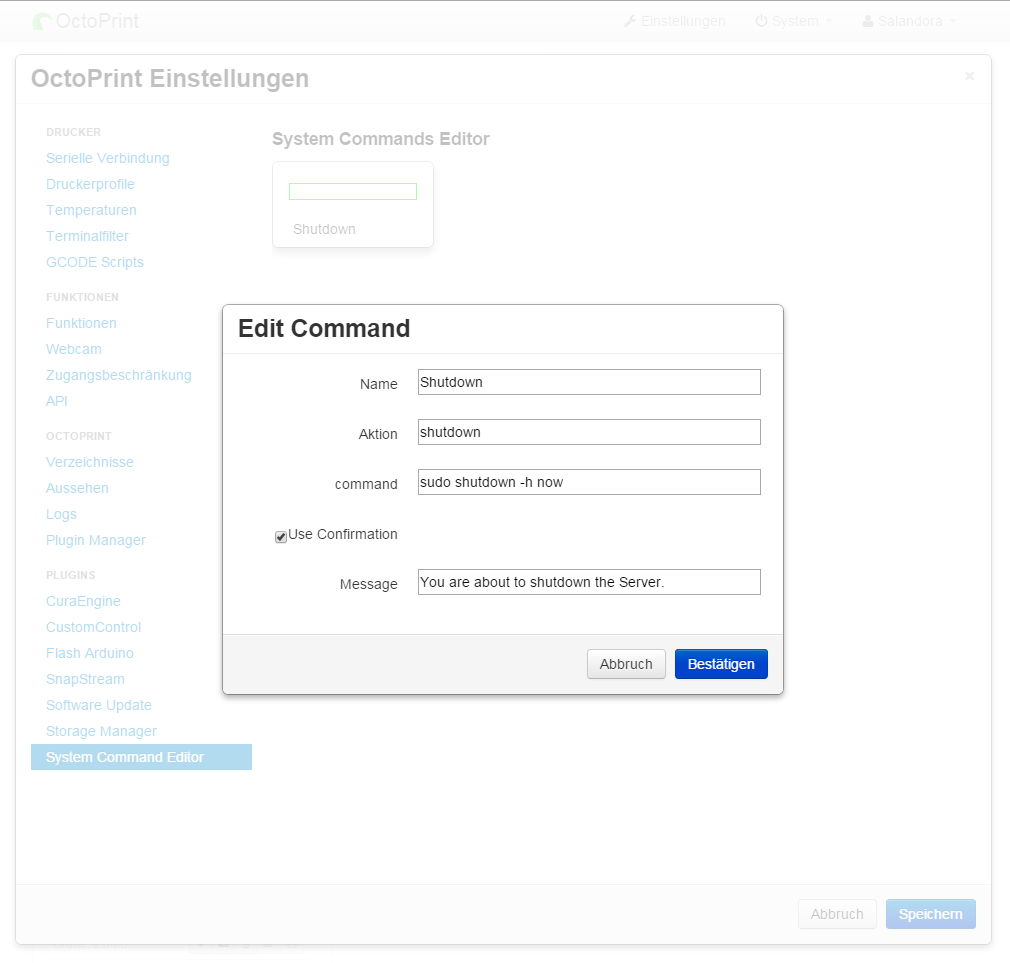Open Software Update settings
The image size is (1010, 963).
tap(99, 705)
